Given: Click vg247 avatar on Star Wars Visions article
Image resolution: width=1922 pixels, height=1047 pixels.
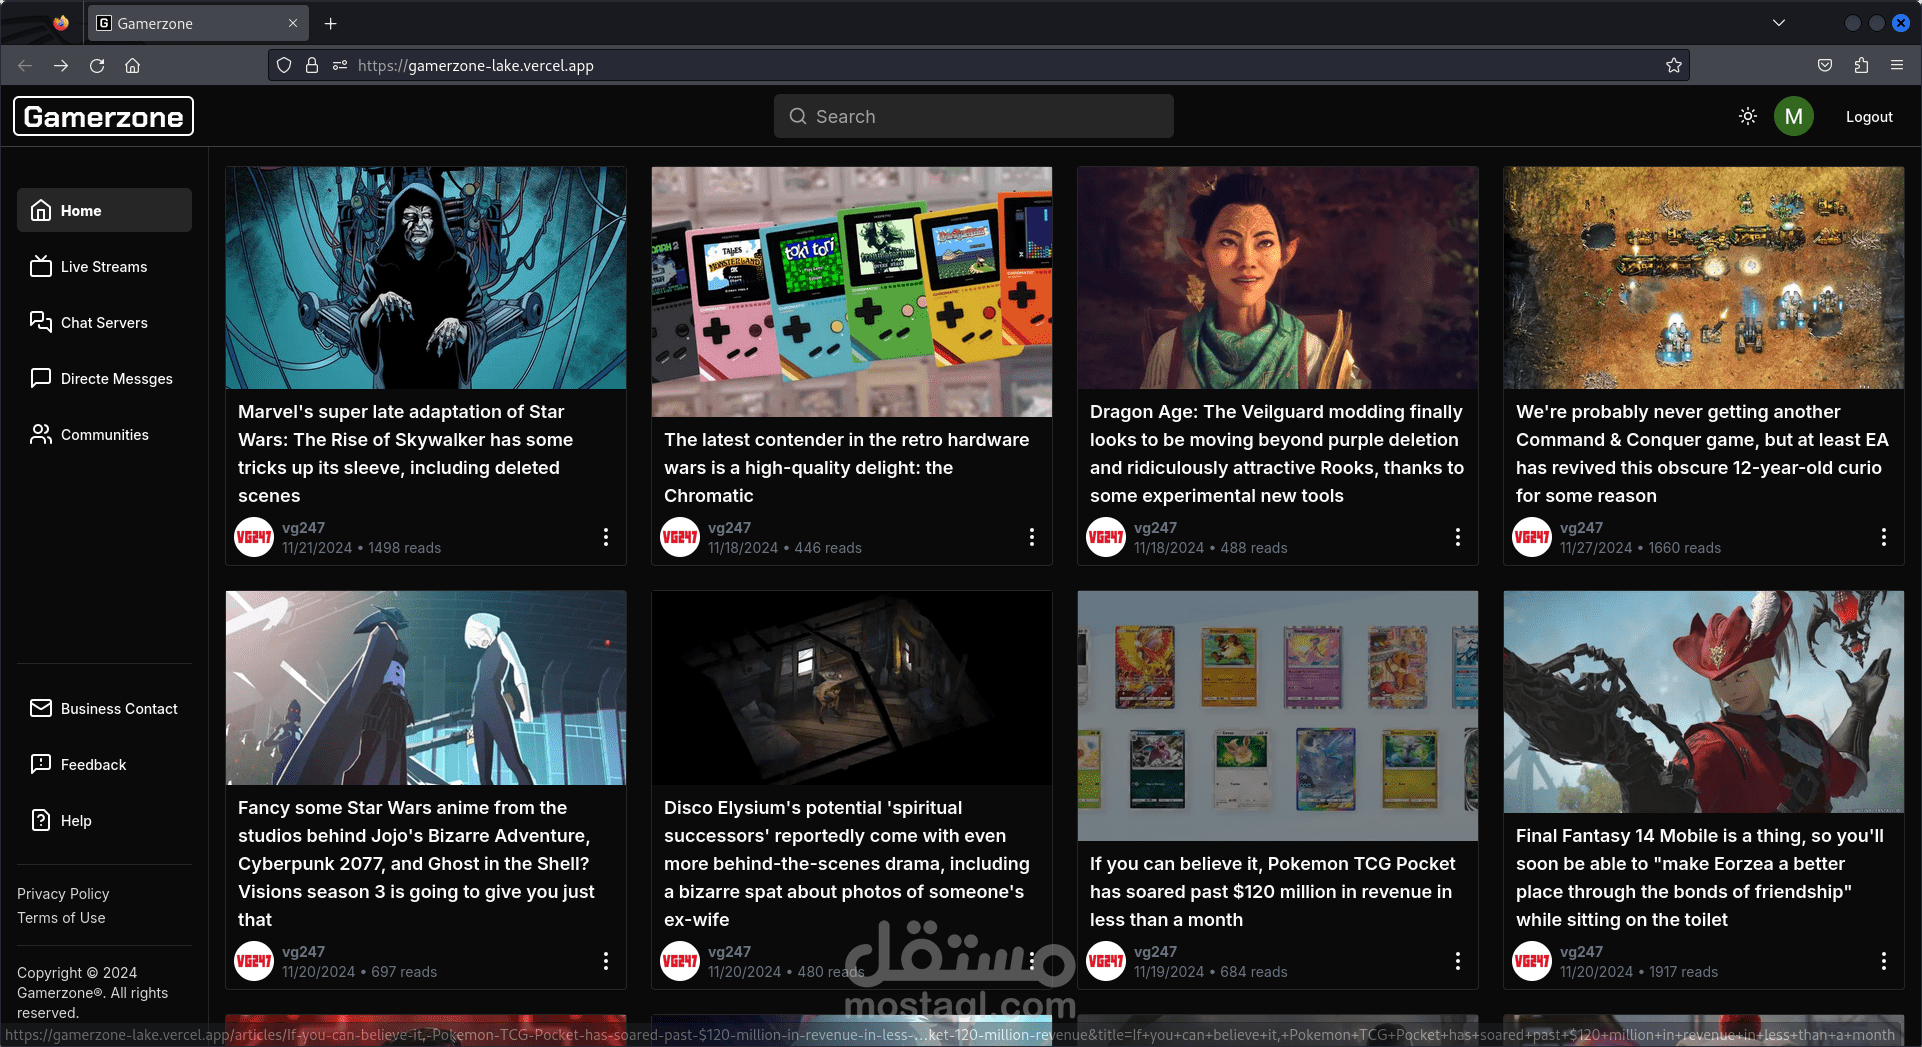Looking at the screenshot, I should pyautogui.click(x=254, y=961).
